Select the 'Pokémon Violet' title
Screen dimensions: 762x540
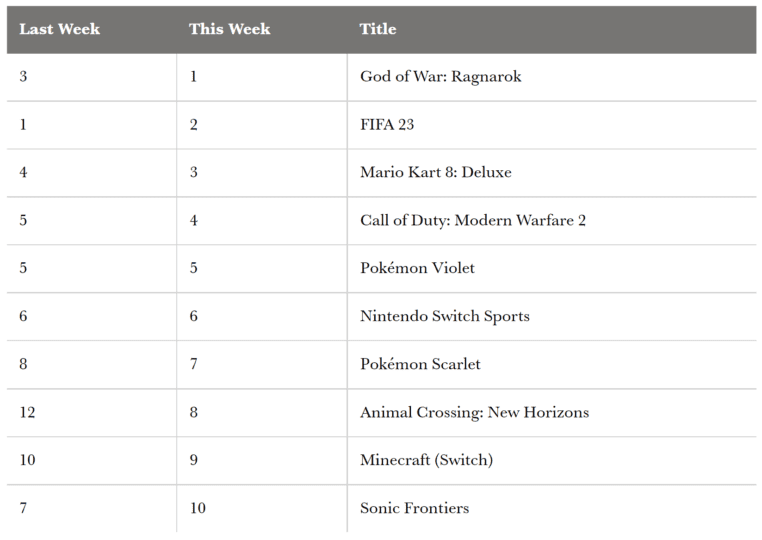(x=417, y=268)
